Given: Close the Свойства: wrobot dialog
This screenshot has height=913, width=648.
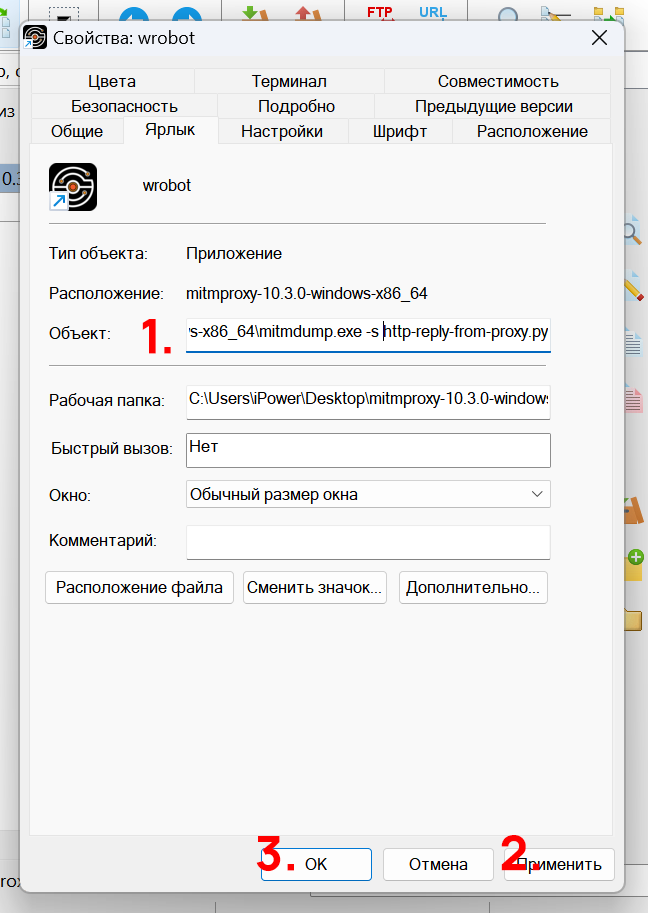Looking at the screenshot, I should click(x=599, y=38).
